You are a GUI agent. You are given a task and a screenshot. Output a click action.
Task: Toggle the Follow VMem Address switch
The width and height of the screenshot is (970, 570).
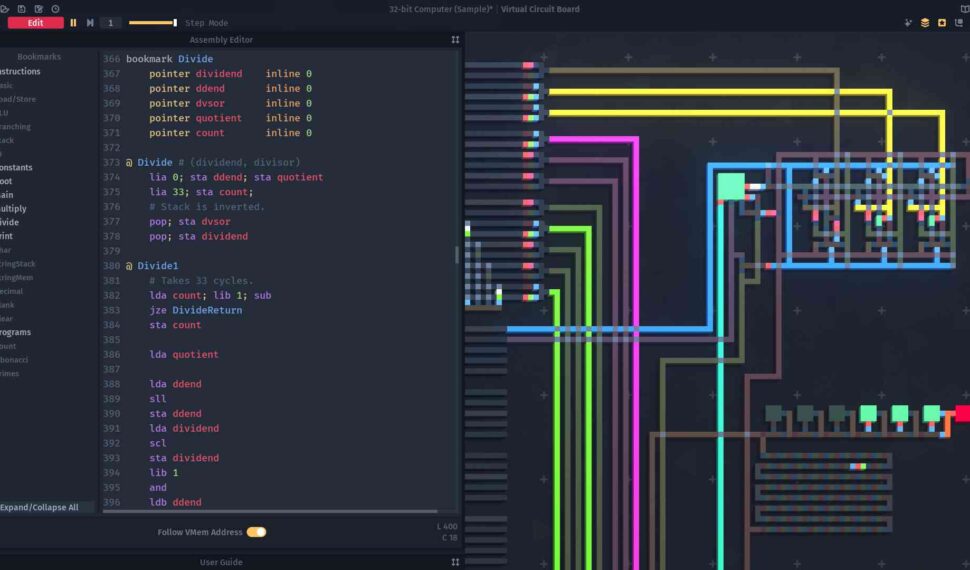(256, 532)
